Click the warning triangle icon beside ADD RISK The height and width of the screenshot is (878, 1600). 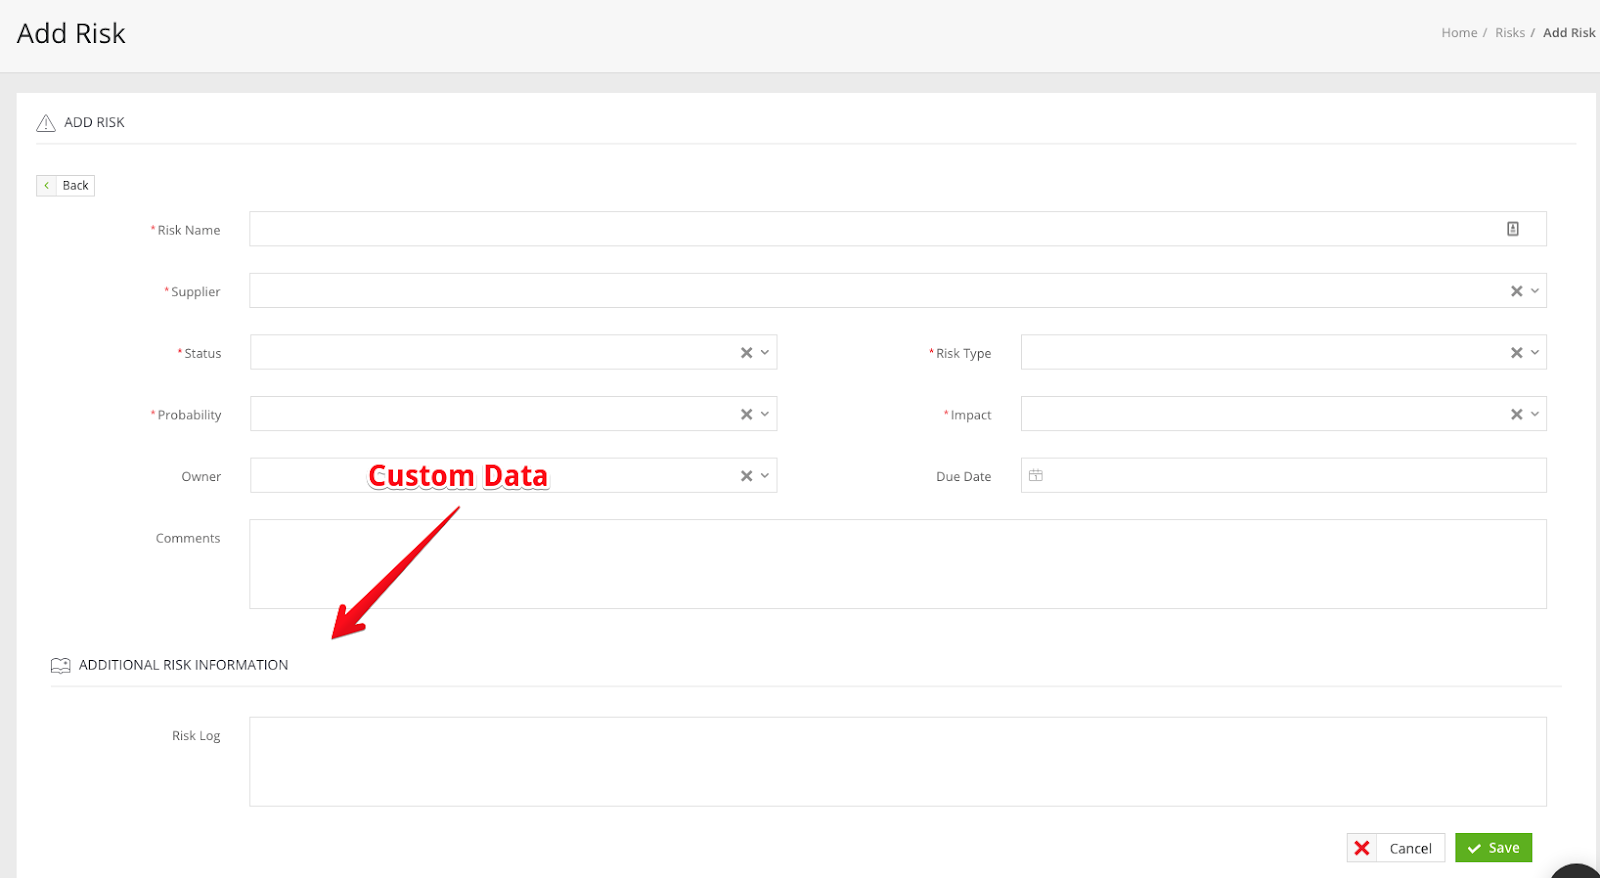46,123
